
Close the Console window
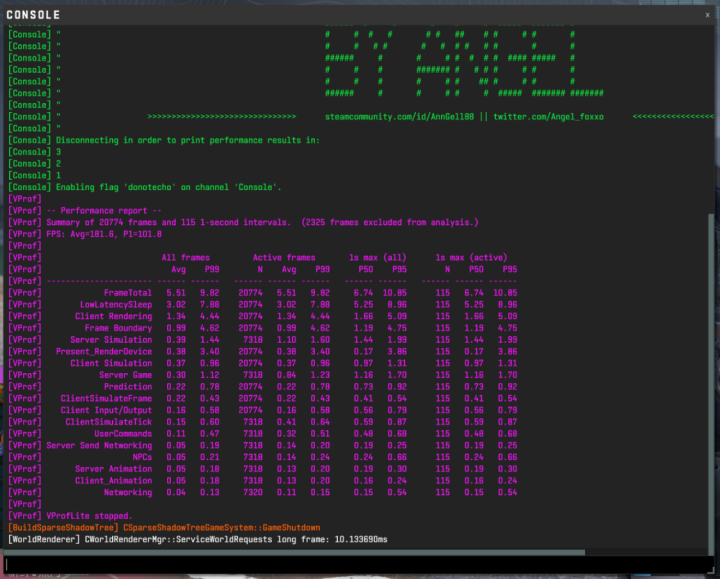pos(707,15)
